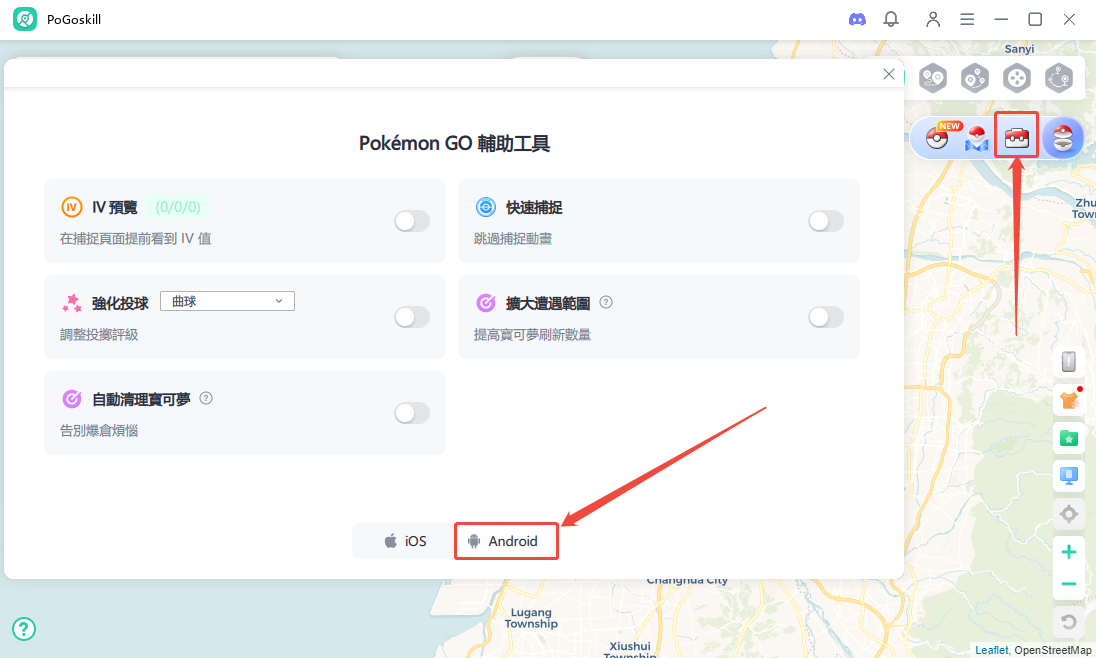Image resolution: width=1096 pixels, height=658 pixels.
Task: Open the green help question mark
Action: 24,629
